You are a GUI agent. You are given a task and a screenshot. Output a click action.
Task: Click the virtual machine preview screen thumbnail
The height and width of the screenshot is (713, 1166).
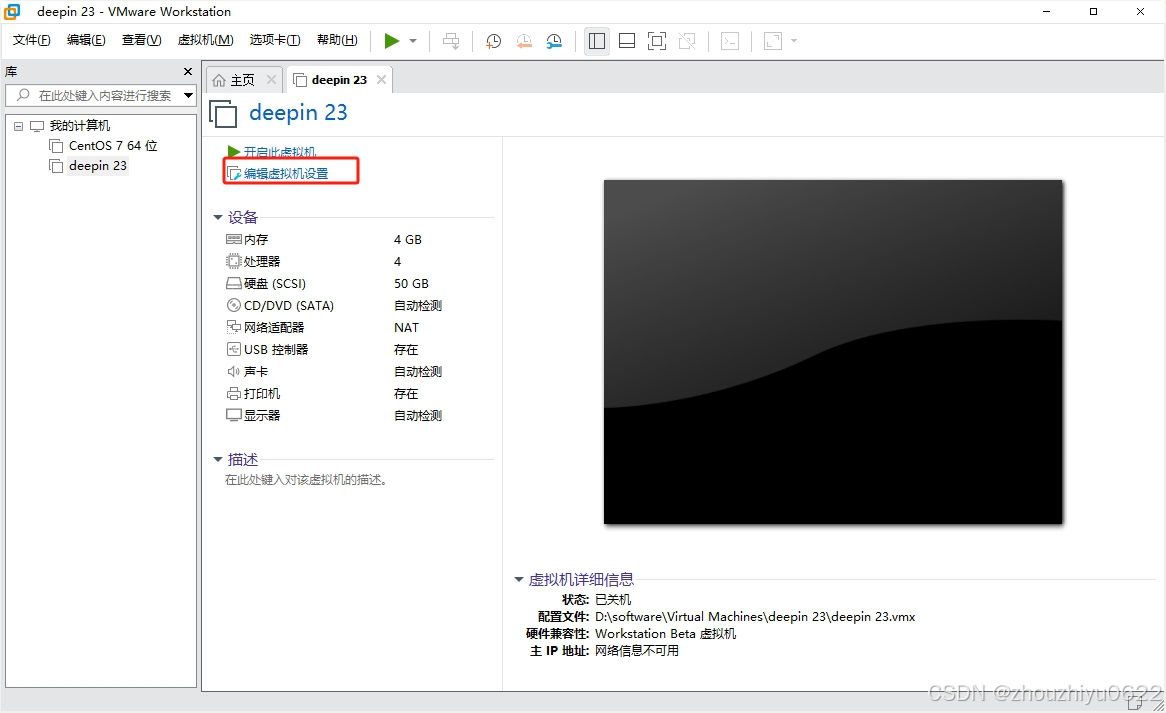click(x=833, y=352)
